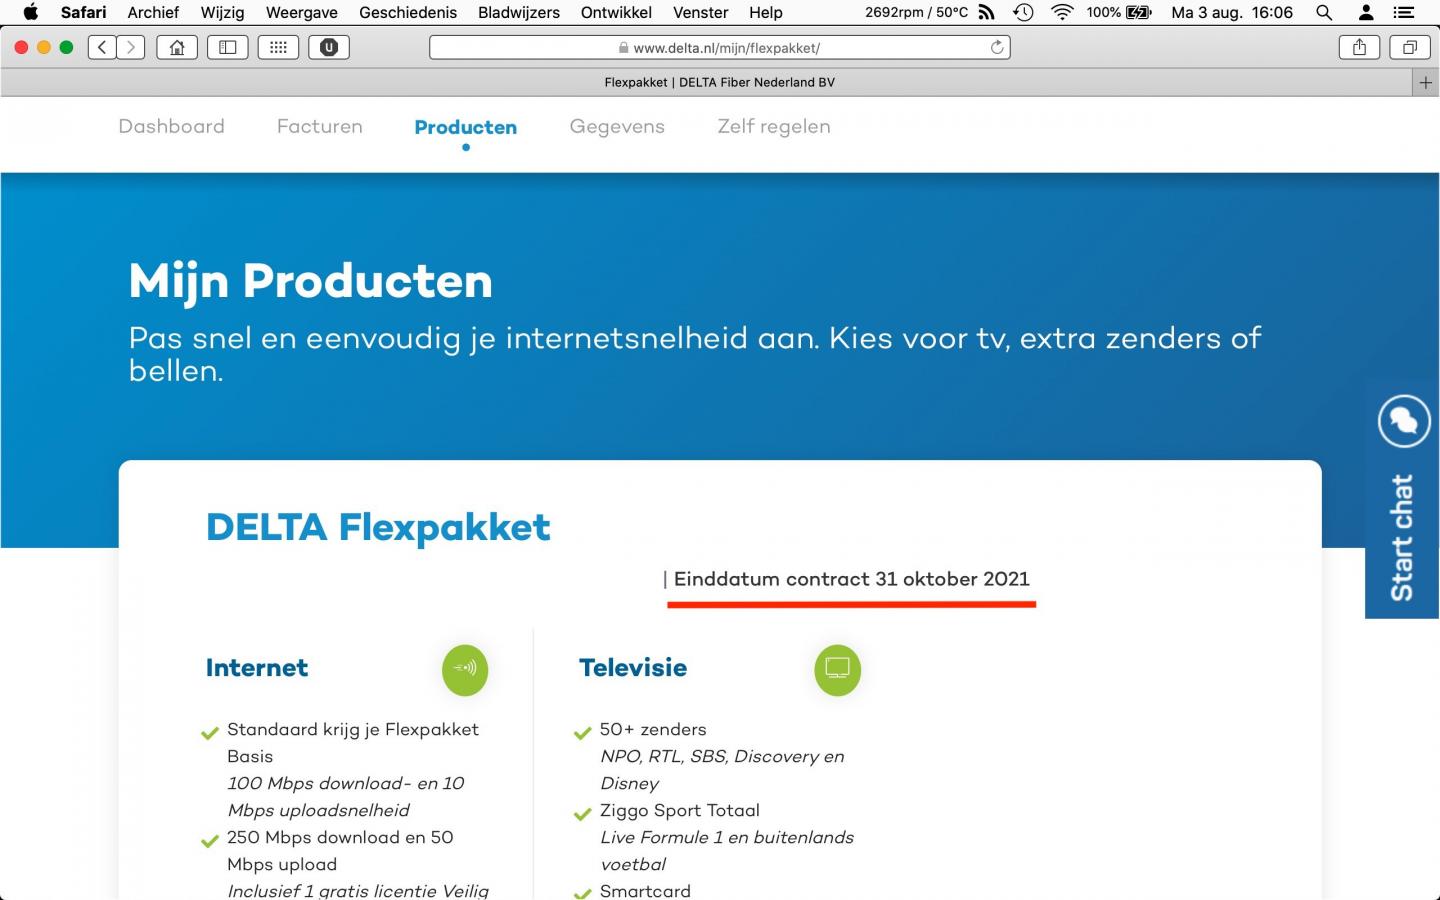Open the Top Sites grid button

tap(278, 47)
